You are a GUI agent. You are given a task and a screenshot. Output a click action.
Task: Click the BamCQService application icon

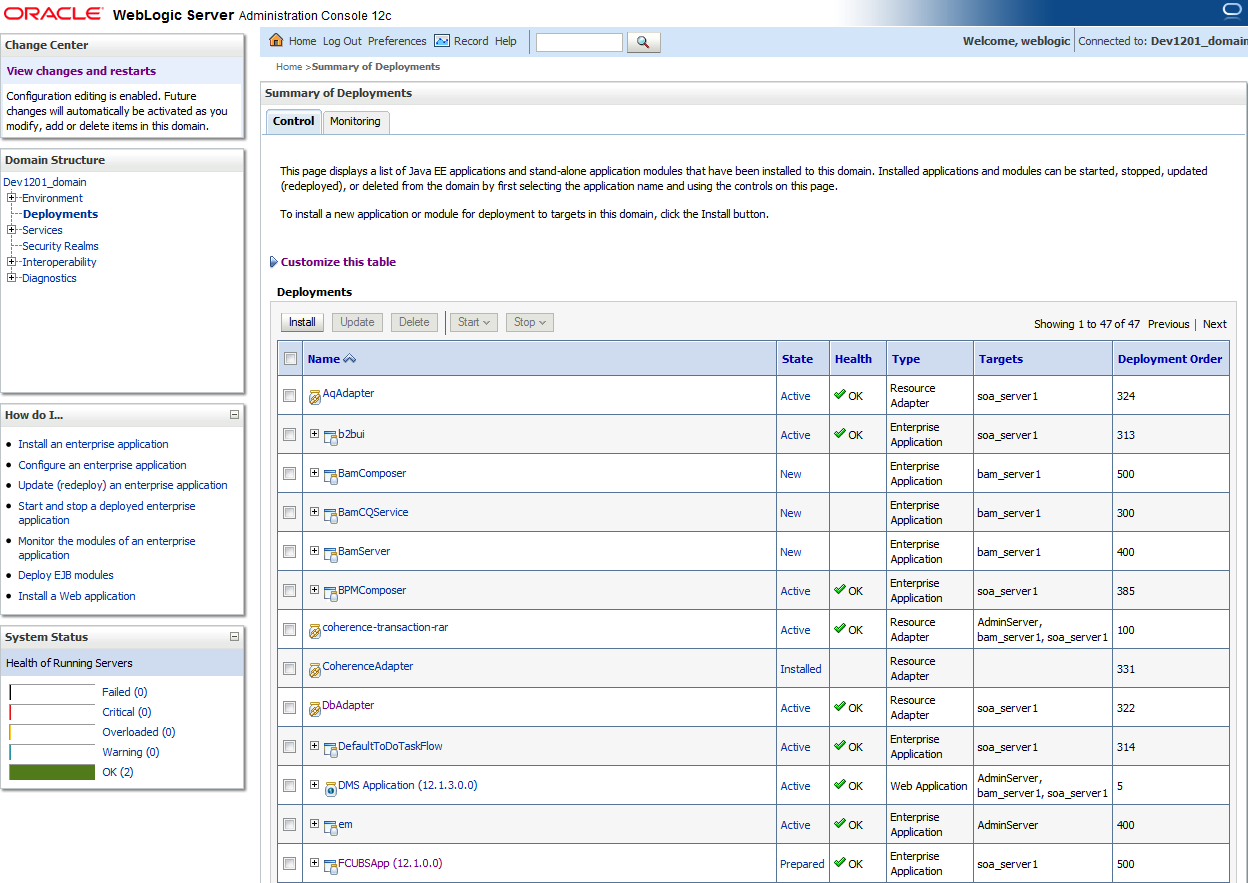(331, 514)
